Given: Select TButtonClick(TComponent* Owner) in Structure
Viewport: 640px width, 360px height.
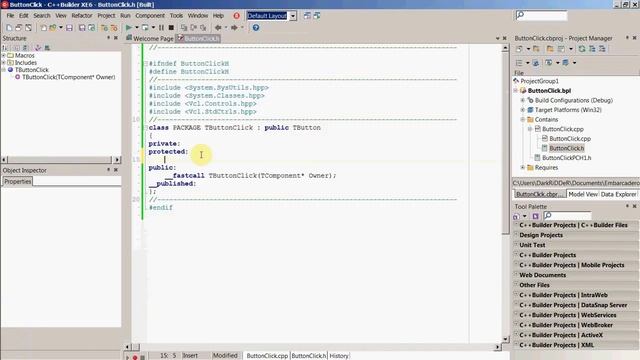Looking at the screenshot, I should click(x=69, y=77).
